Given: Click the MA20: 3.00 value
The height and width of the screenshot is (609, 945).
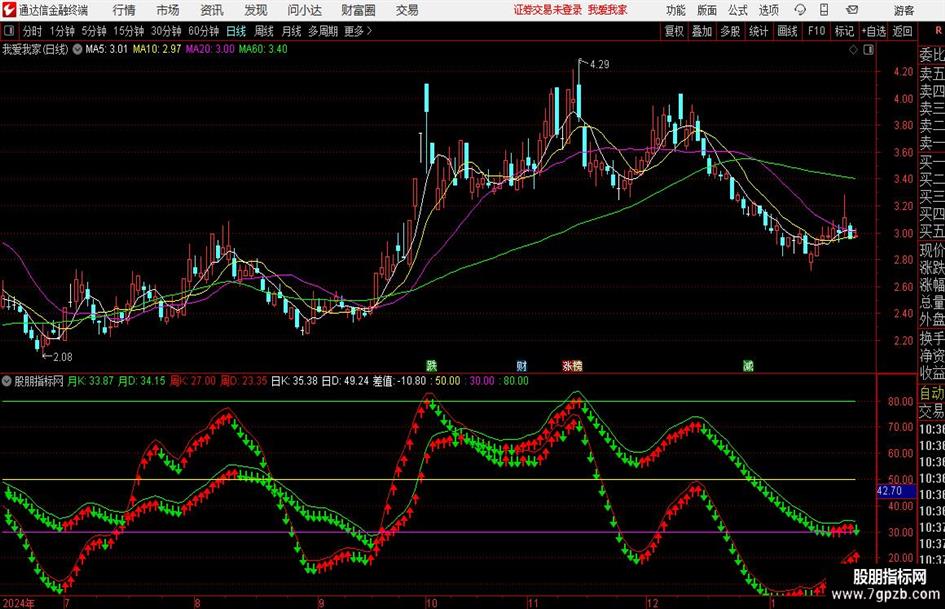Looking at the screenshot, I should tap(210, 49).
